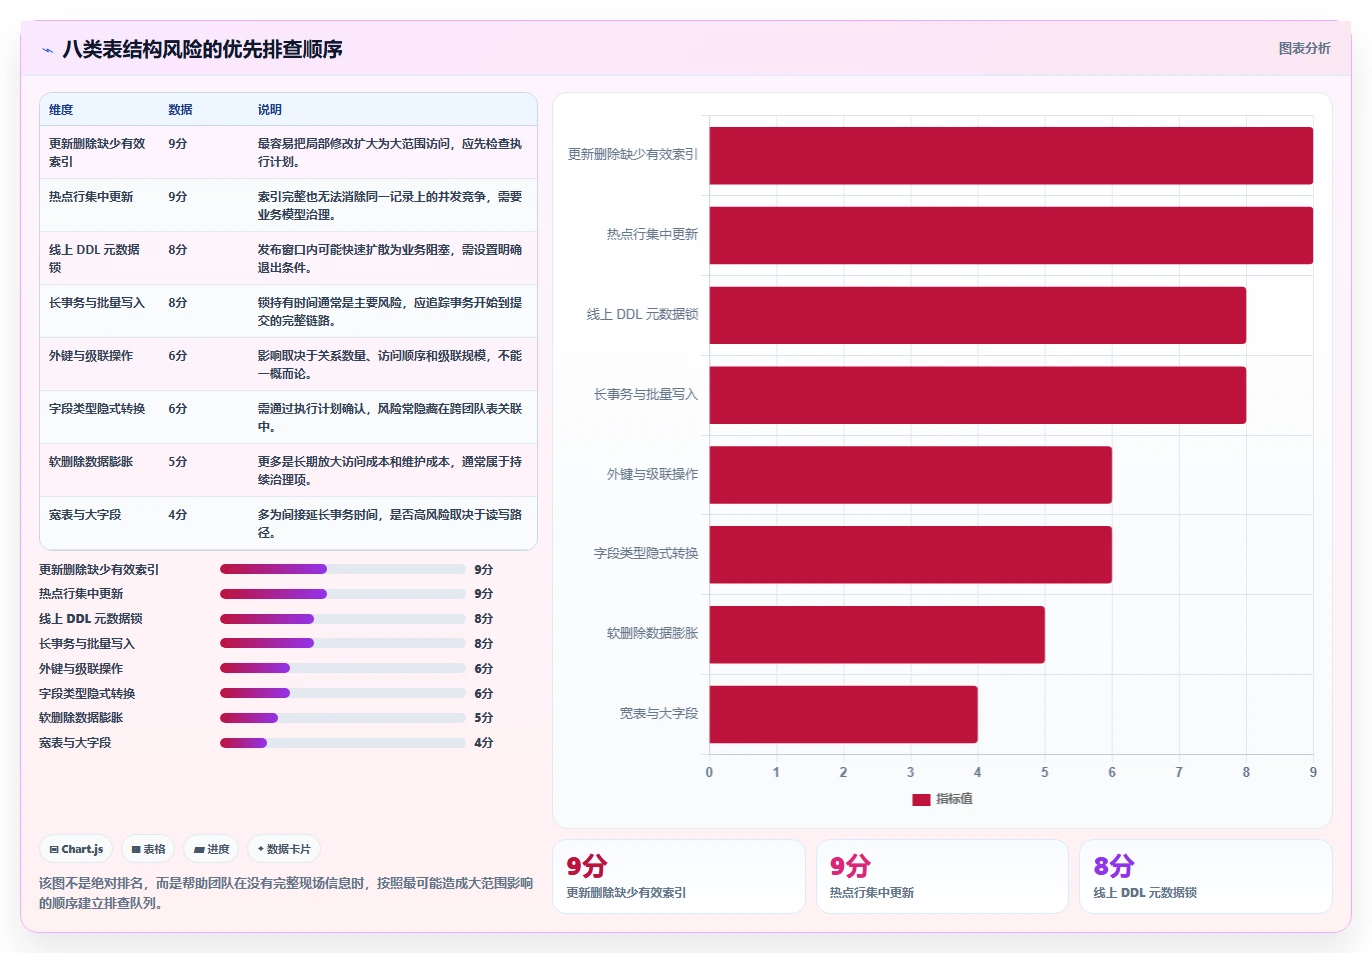
Task: Click the 线上 DDL 元数据锁 progress bar
Action: (x=343, y=619)
